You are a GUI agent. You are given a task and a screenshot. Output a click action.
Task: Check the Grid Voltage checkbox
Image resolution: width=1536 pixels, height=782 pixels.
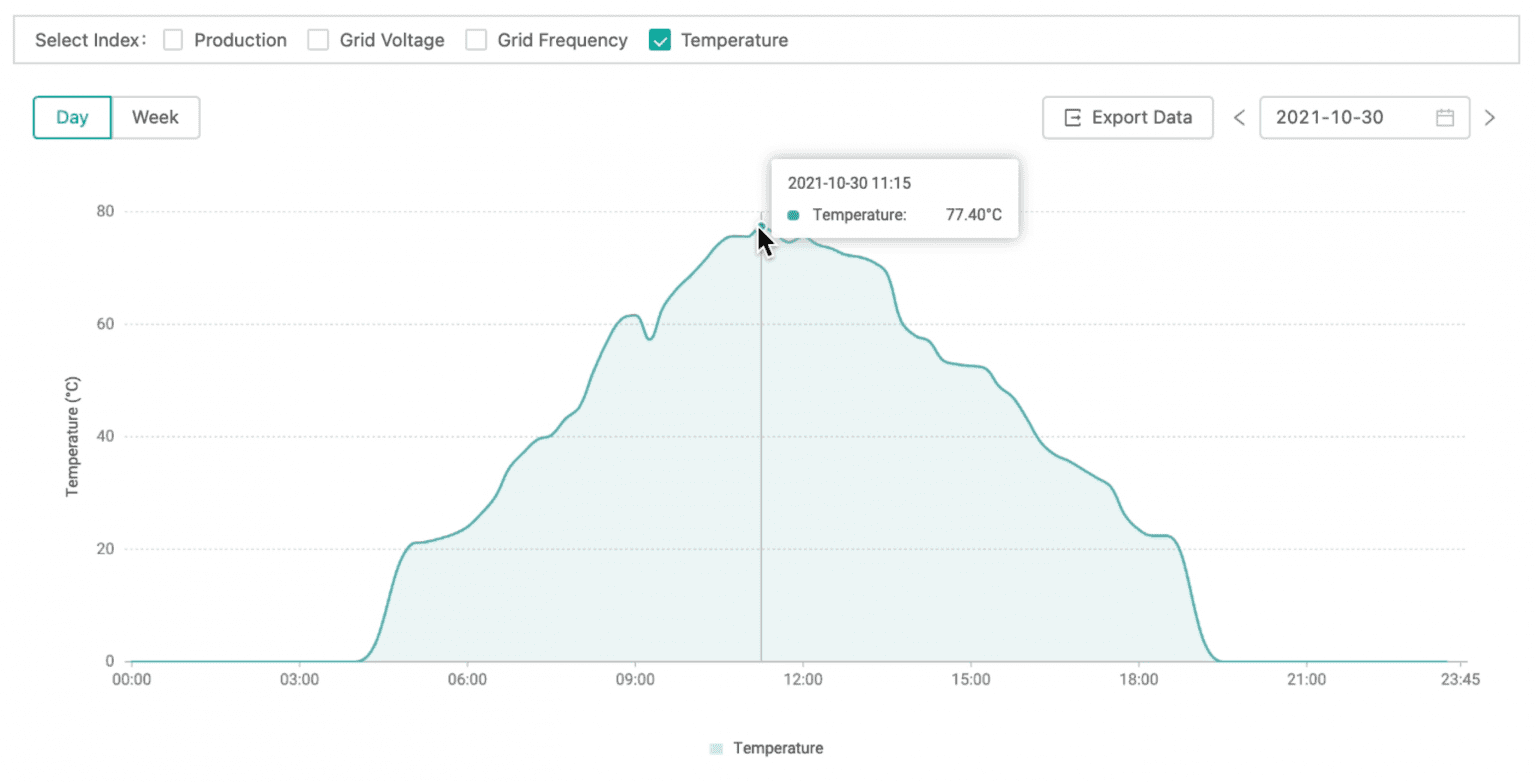(x=318, y=40)
